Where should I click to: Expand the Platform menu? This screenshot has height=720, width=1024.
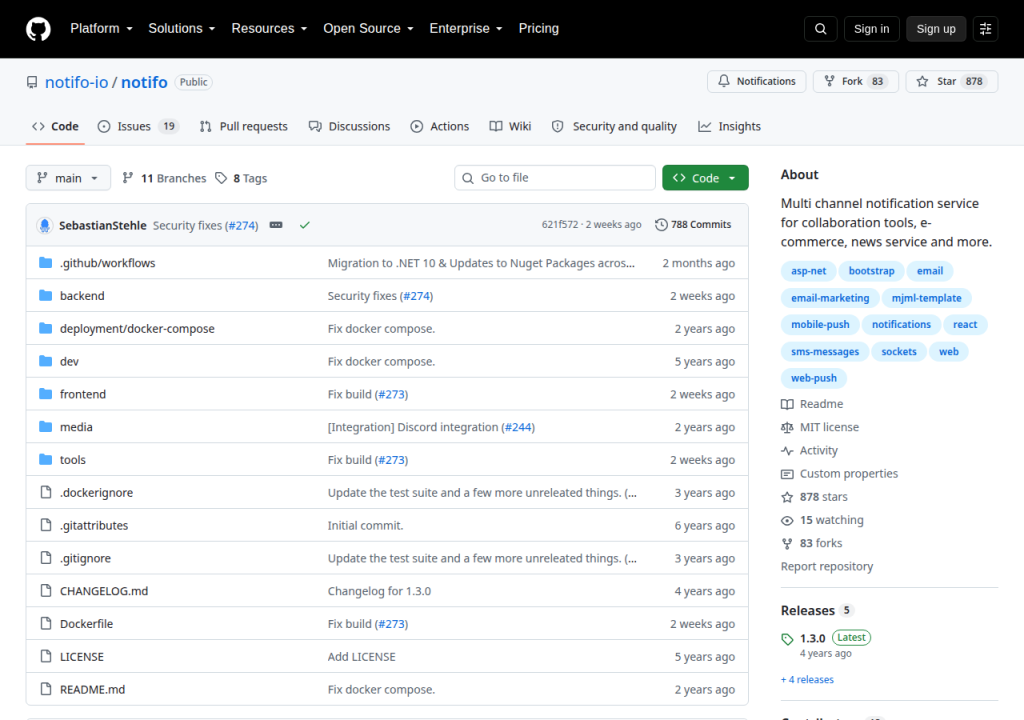101,29
